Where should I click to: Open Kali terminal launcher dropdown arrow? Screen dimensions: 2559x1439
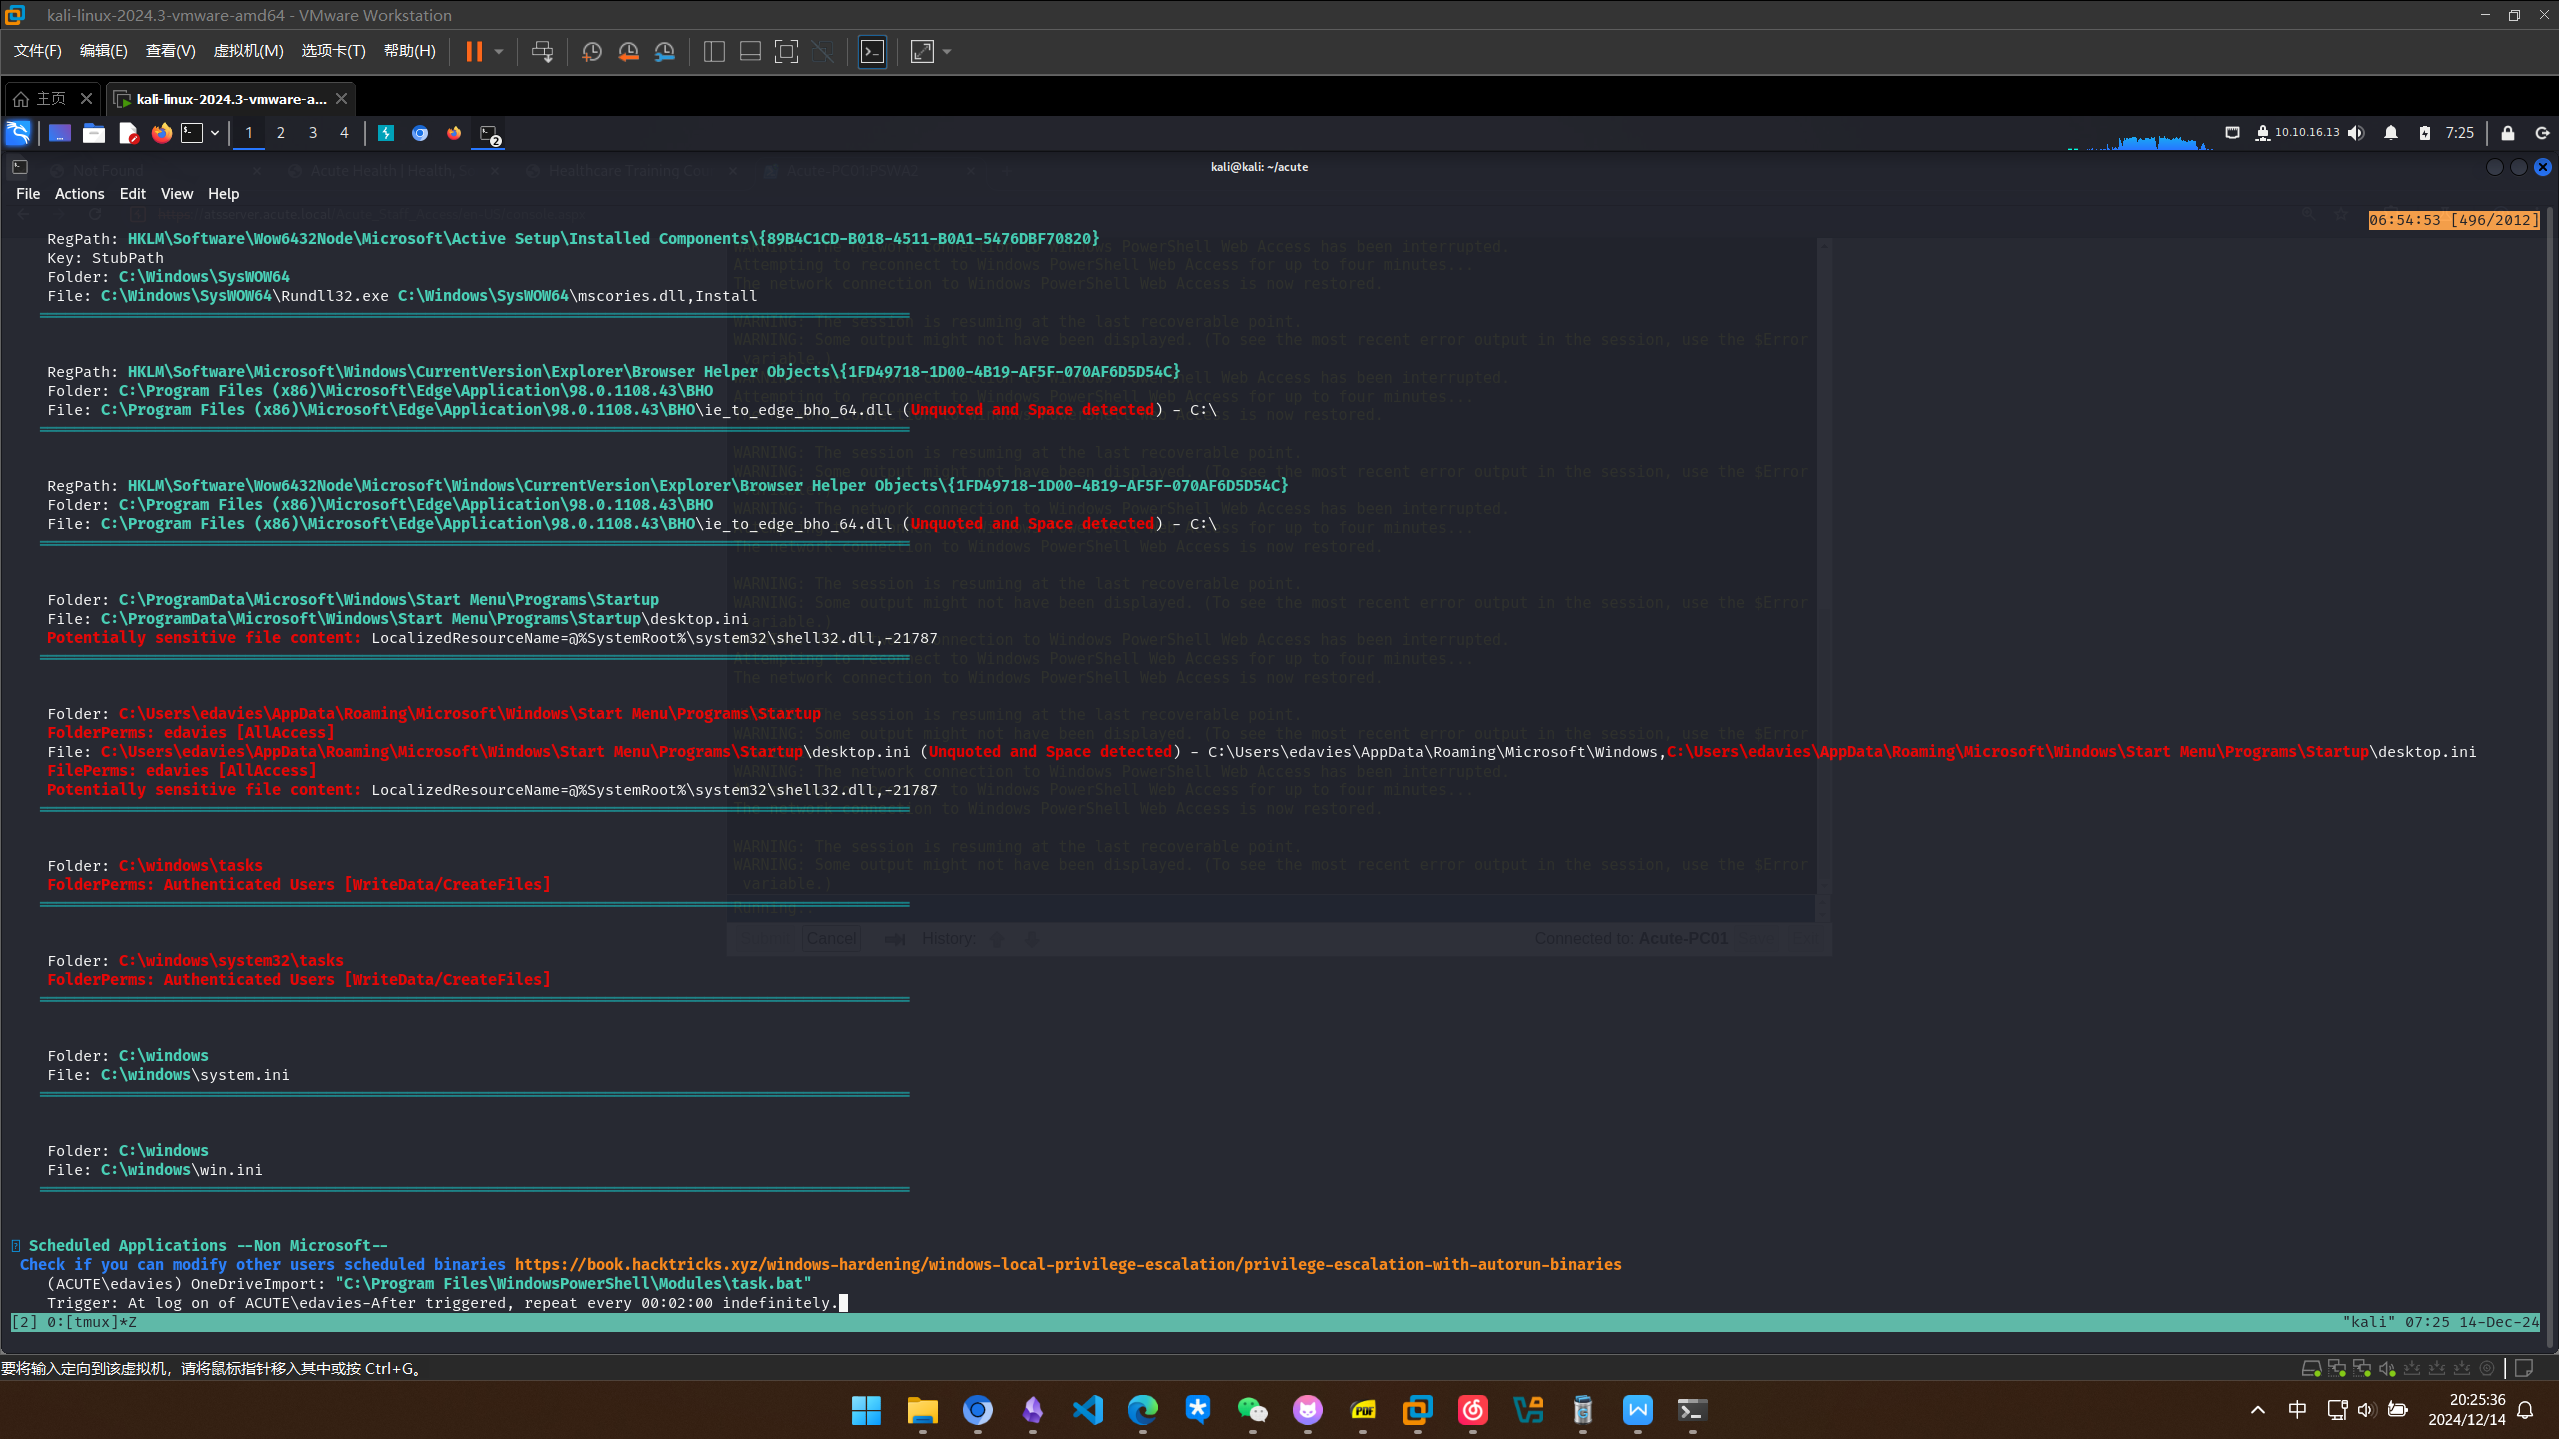coord(214,132)
